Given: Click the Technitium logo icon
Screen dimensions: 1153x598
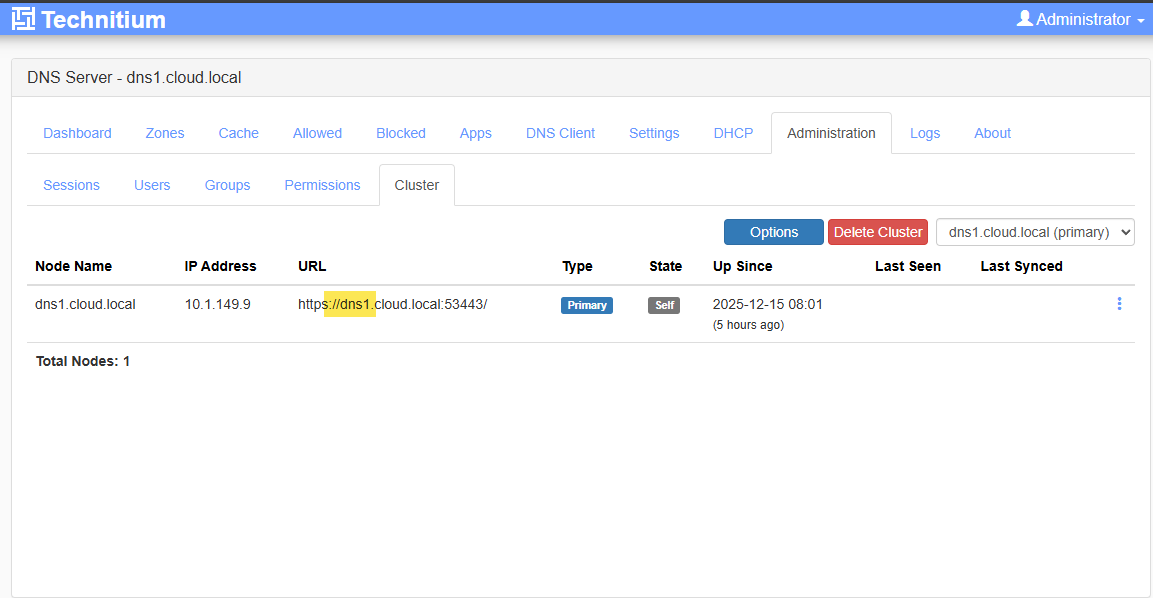Looking at the screenshot, I should [x=23, y=18].
